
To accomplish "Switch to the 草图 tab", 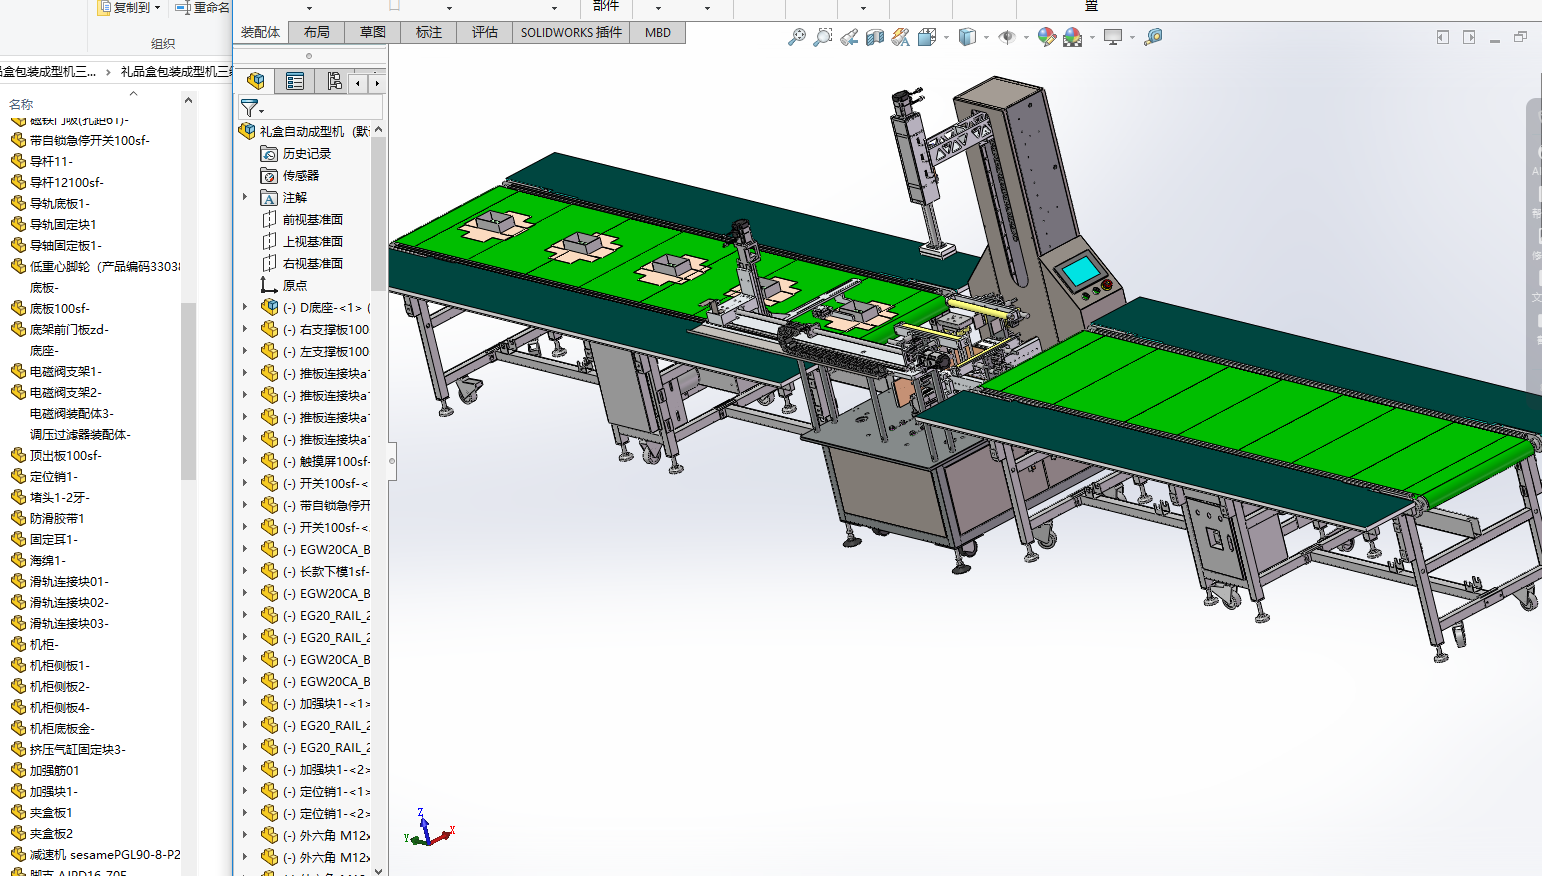I will coord(372,32).
